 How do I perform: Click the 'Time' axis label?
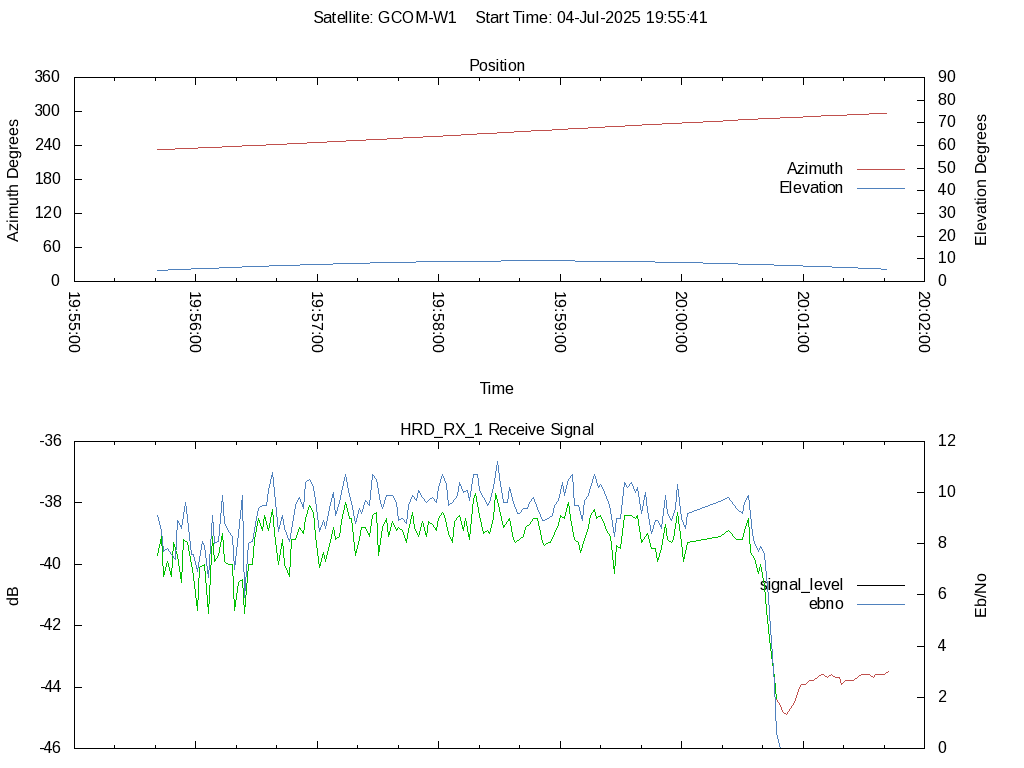[496, 389]
